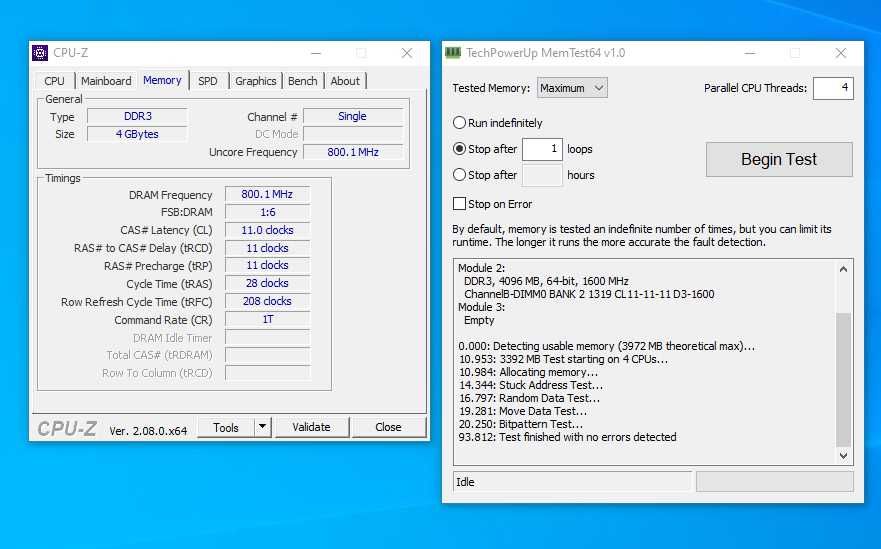Screen dimensions: 881x549
Task: Click the Single channel value field
Action: tap(353, 116)
